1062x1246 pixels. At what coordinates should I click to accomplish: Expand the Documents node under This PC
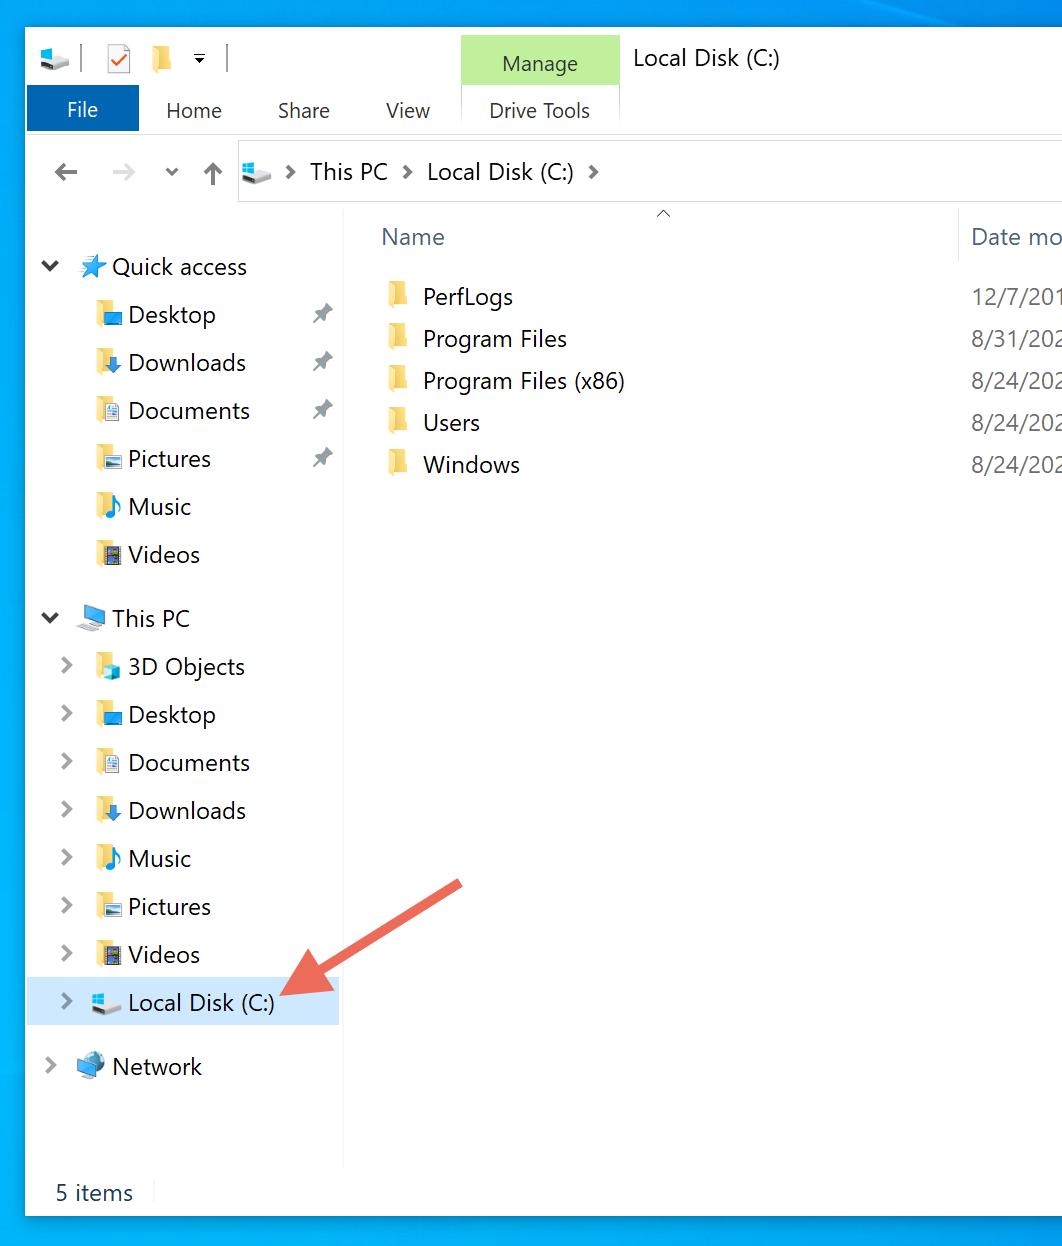pos(67,761)
